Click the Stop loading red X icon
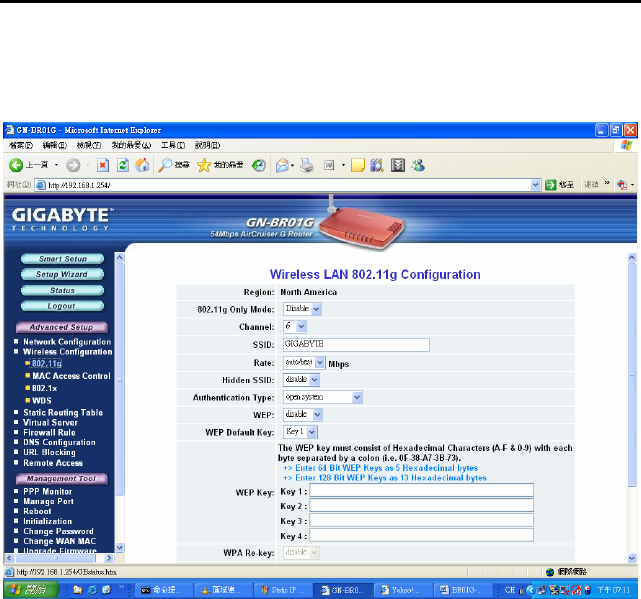The image size is (641, 599). click(x=103, y=165)
